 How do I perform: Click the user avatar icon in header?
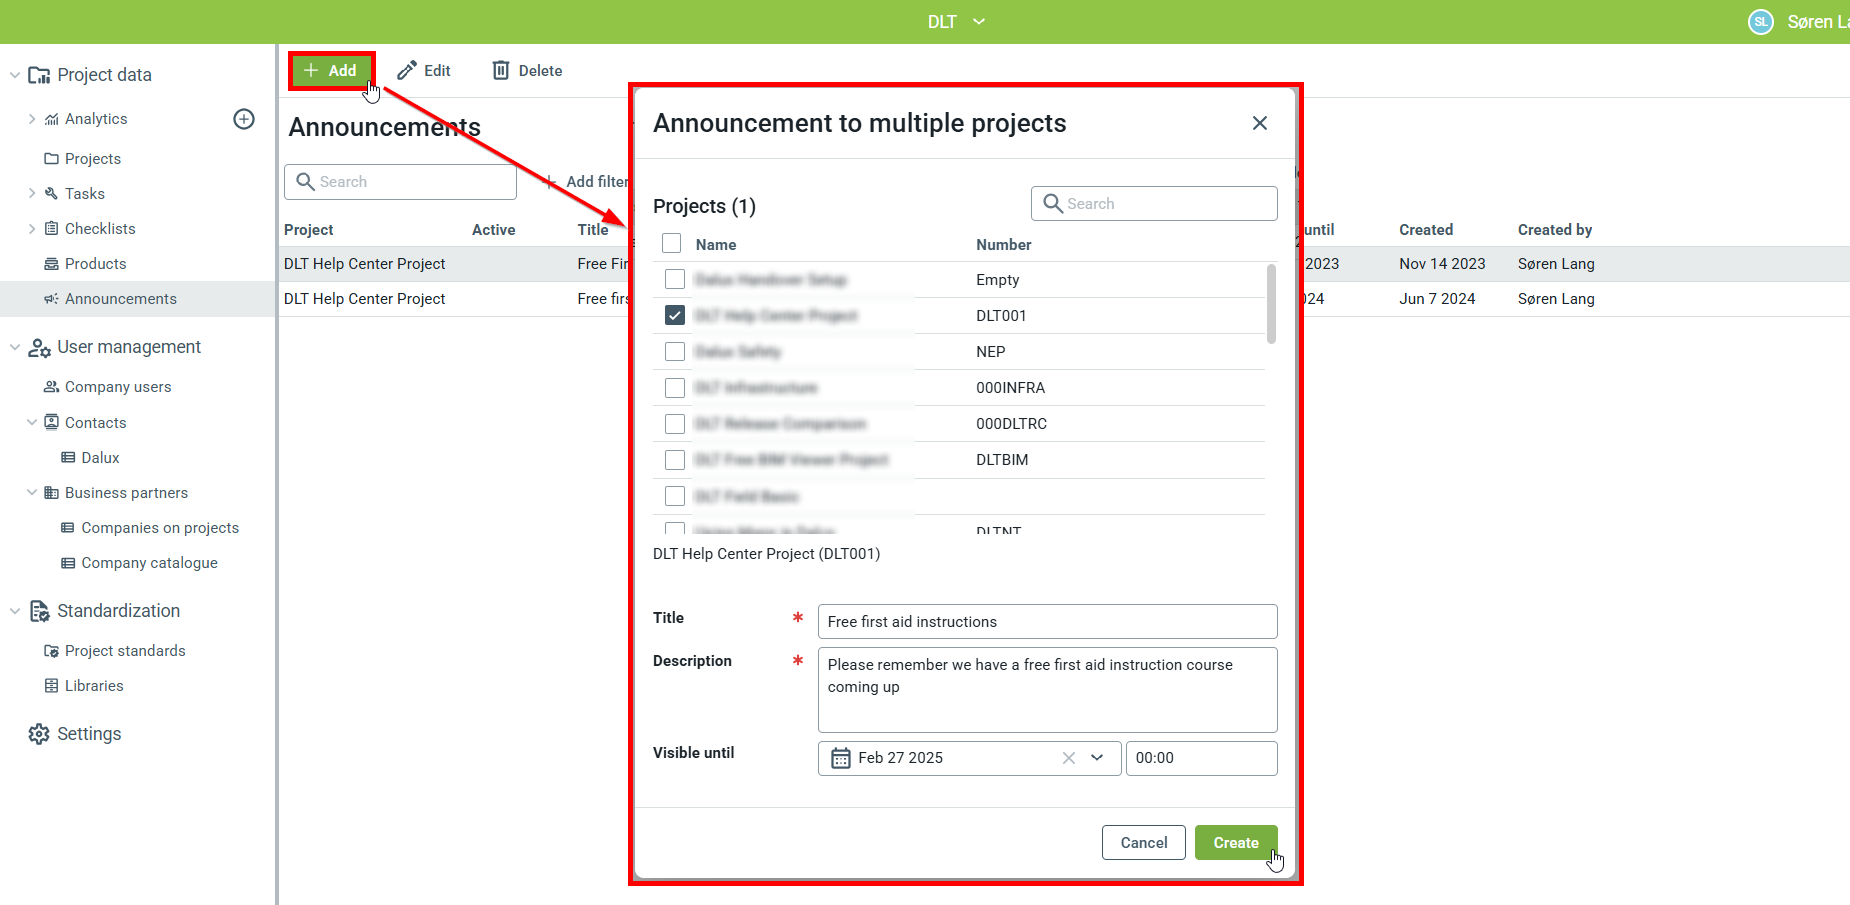[x=1760, y=22]
